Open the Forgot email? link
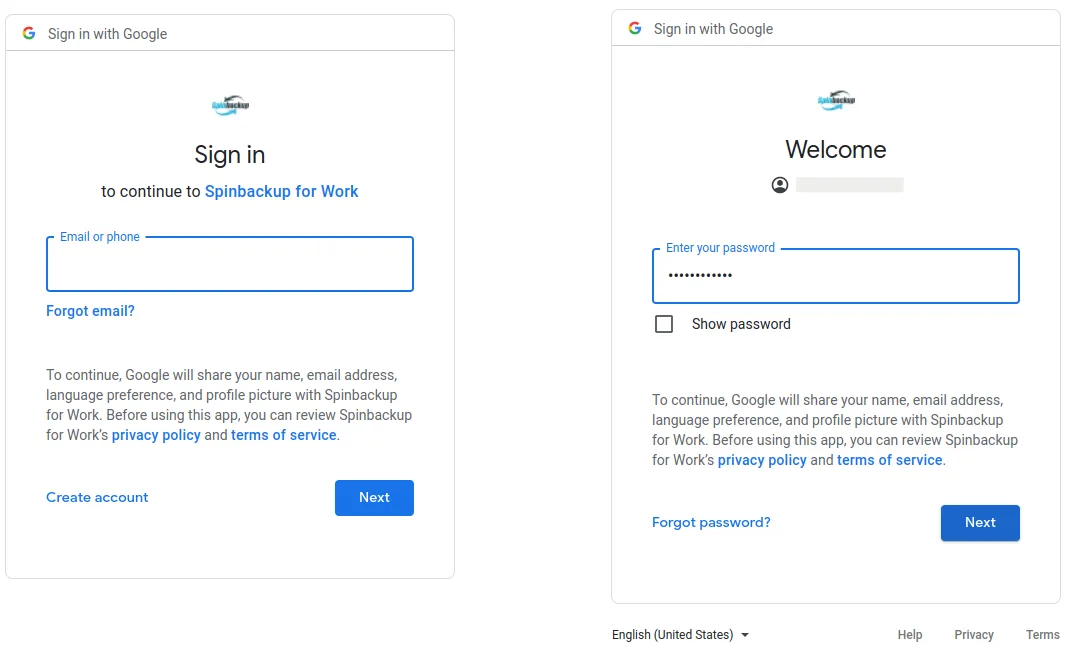 pos(90,311)
